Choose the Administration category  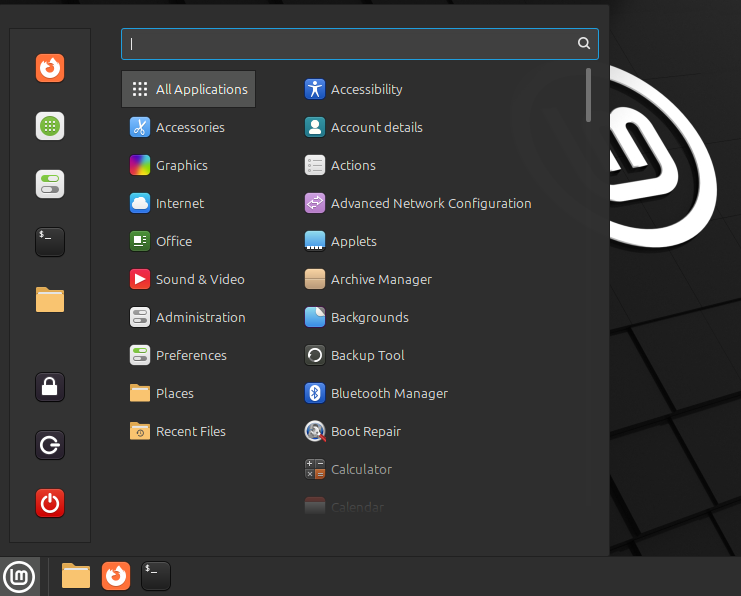tap(200, 317)
